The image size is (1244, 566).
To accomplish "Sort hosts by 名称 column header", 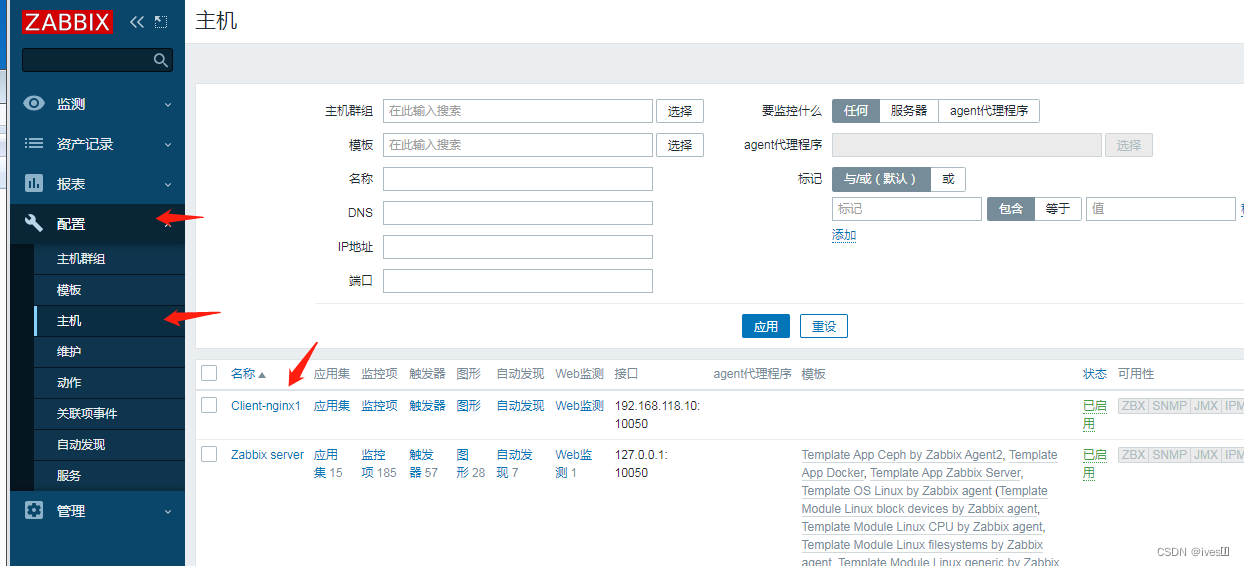I will pyautogui.click(x=248, y=374).
